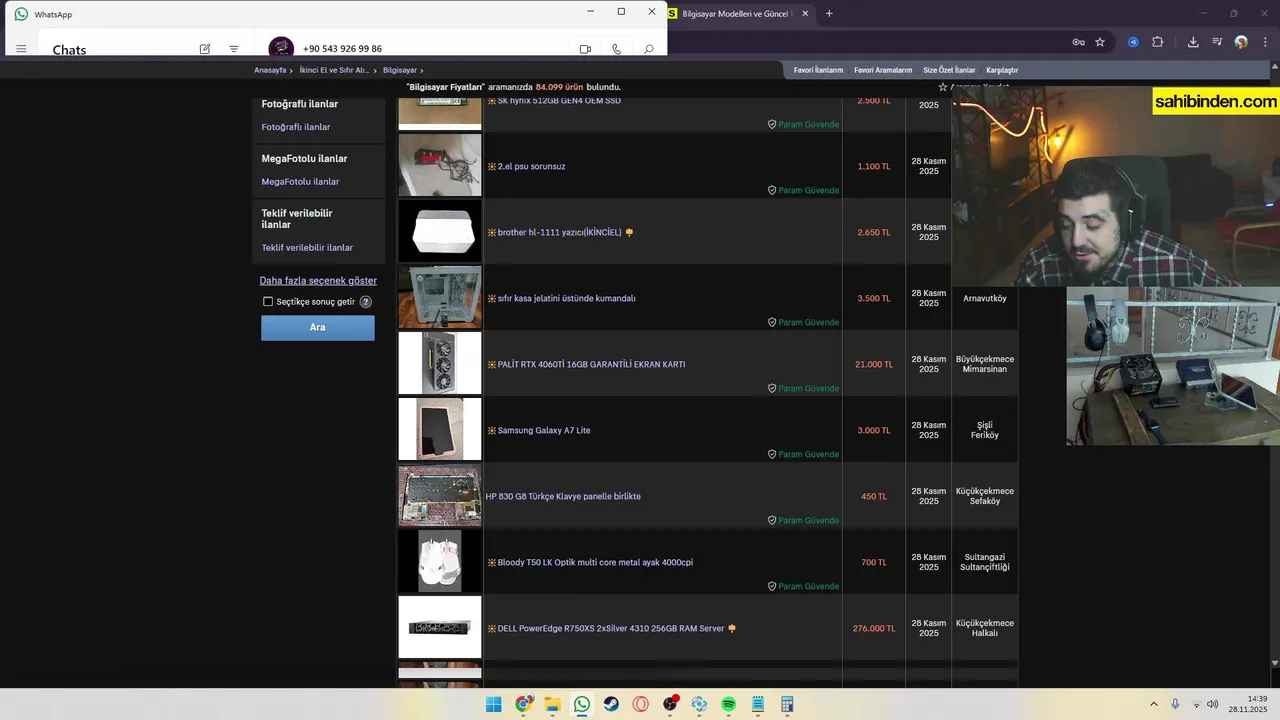Open Chrome media controls icon
This screenshot has height=720, width=1280.
click(x=1217, y=42)
